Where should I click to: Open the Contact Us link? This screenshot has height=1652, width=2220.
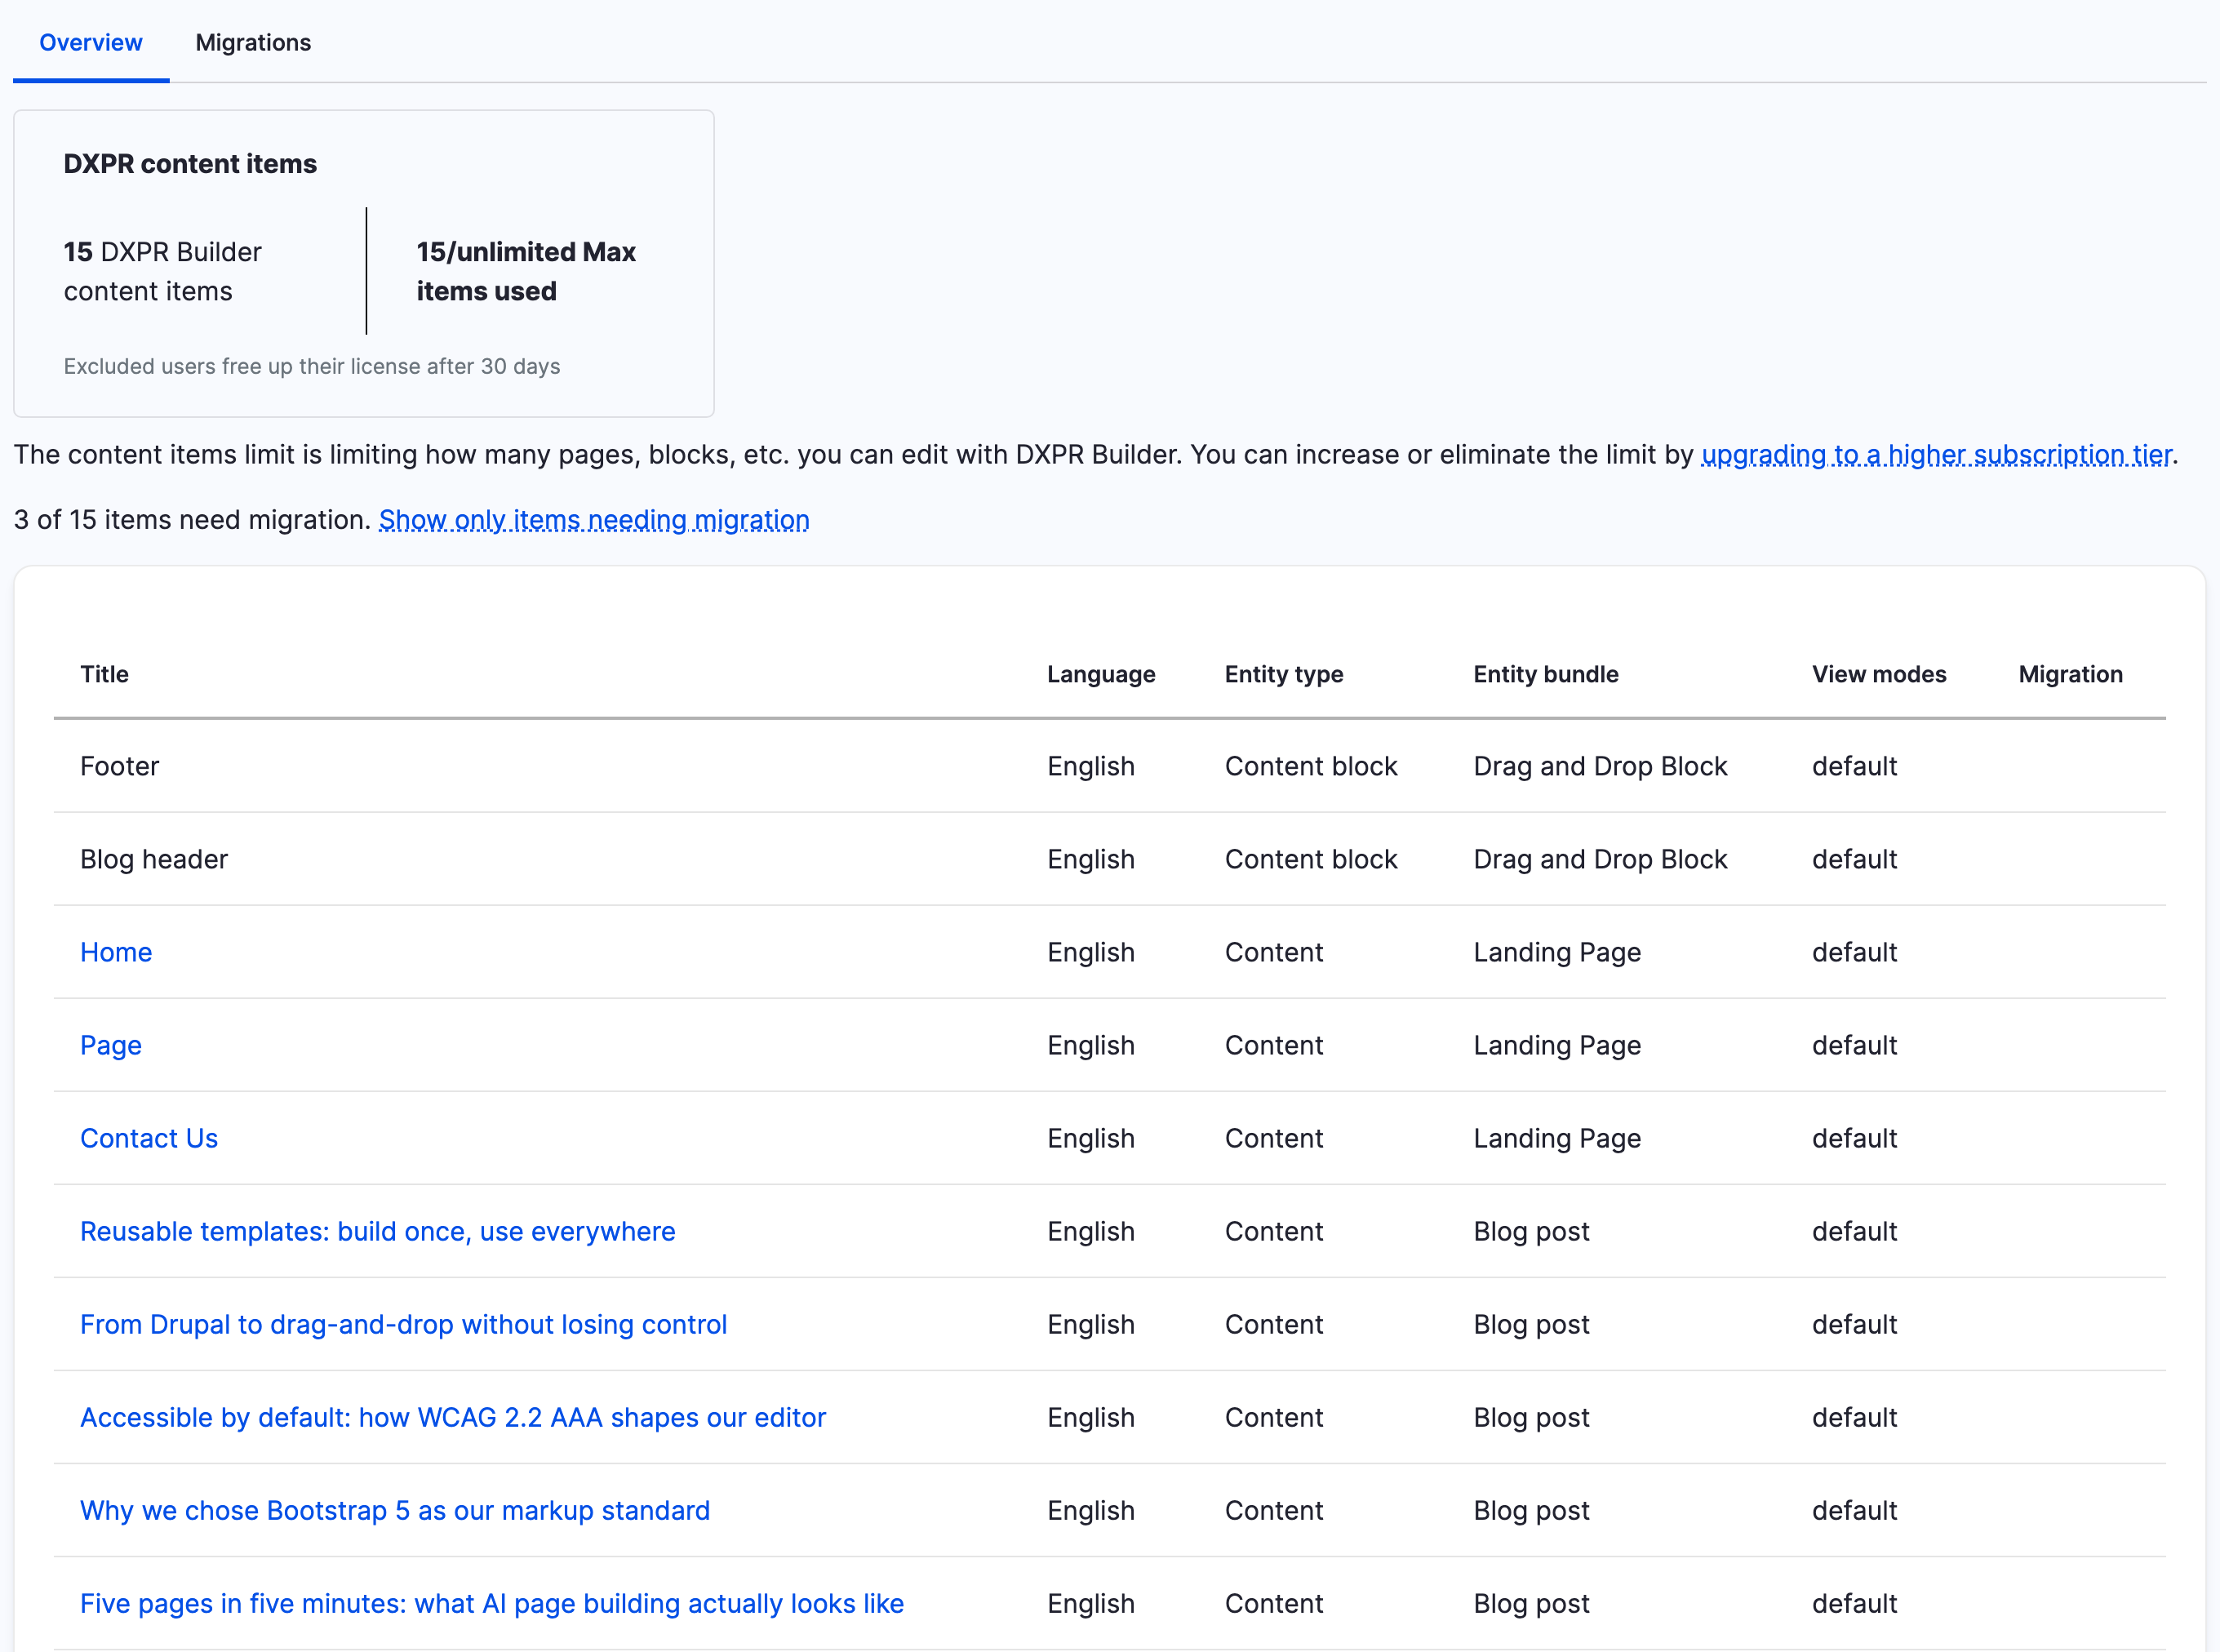click(149, 1138)
